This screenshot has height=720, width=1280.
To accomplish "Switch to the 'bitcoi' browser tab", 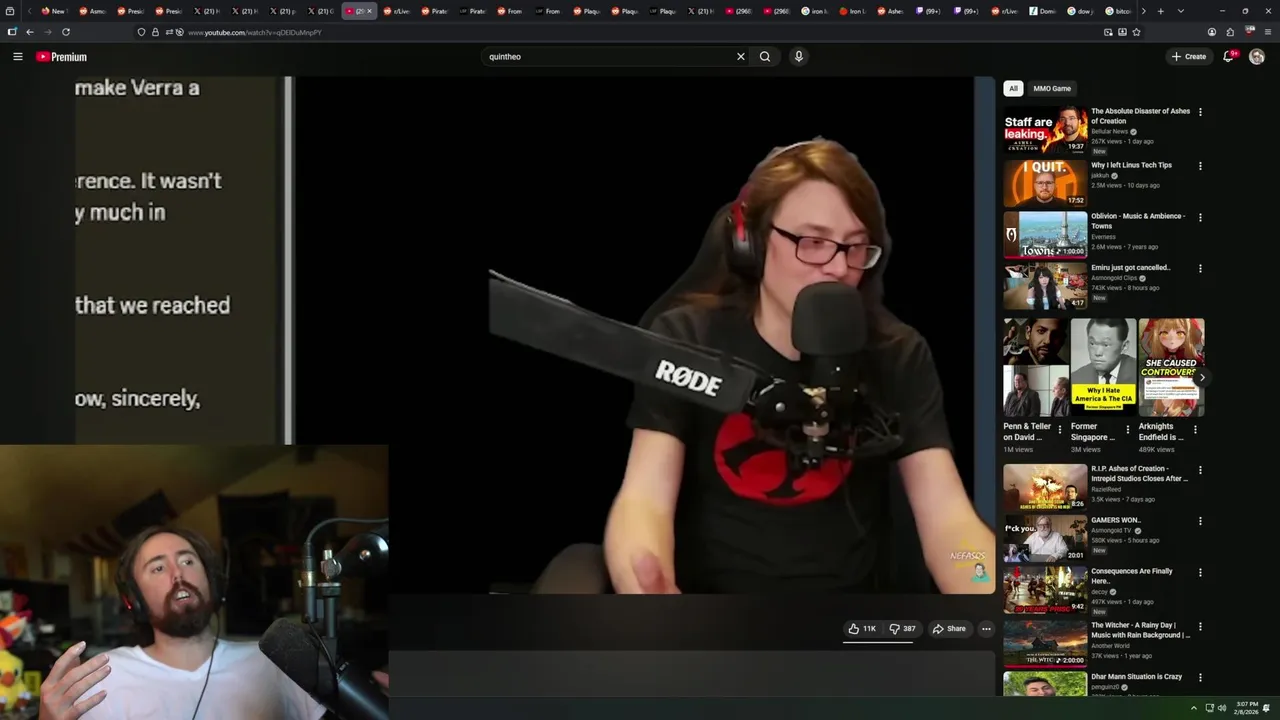I will click(1120, 11).
